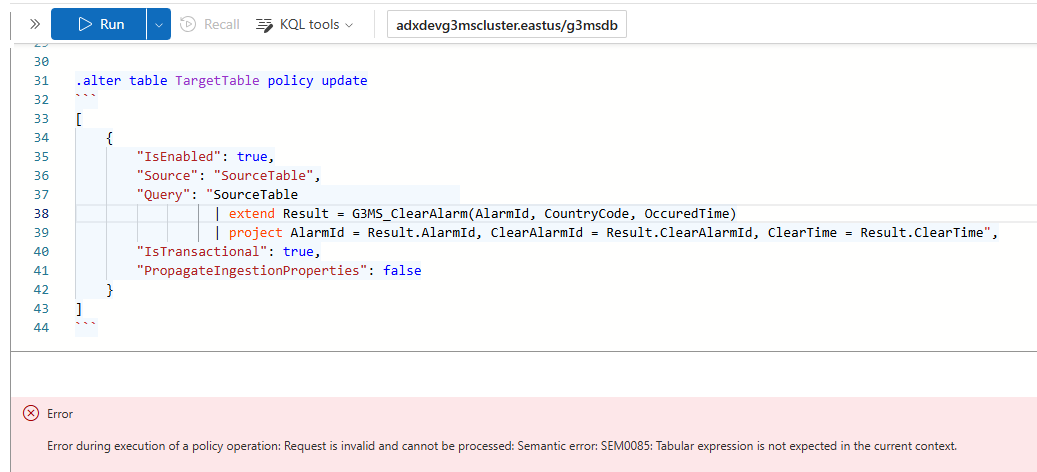The width and height of the screenshot is (1037, 472).
Task: Click the "IsTransactional" key
Action: click(201, 251)
